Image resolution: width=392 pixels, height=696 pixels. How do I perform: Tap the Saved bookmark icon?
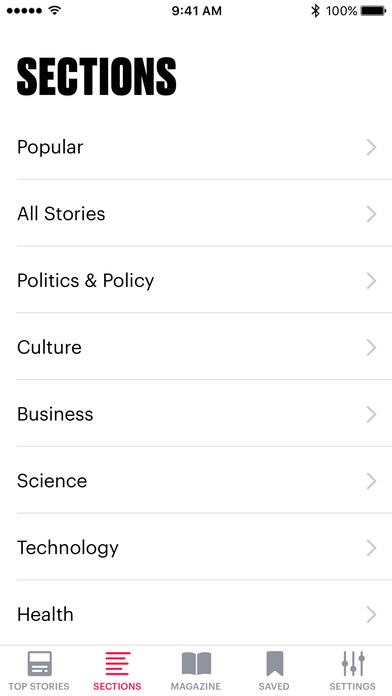274,664
